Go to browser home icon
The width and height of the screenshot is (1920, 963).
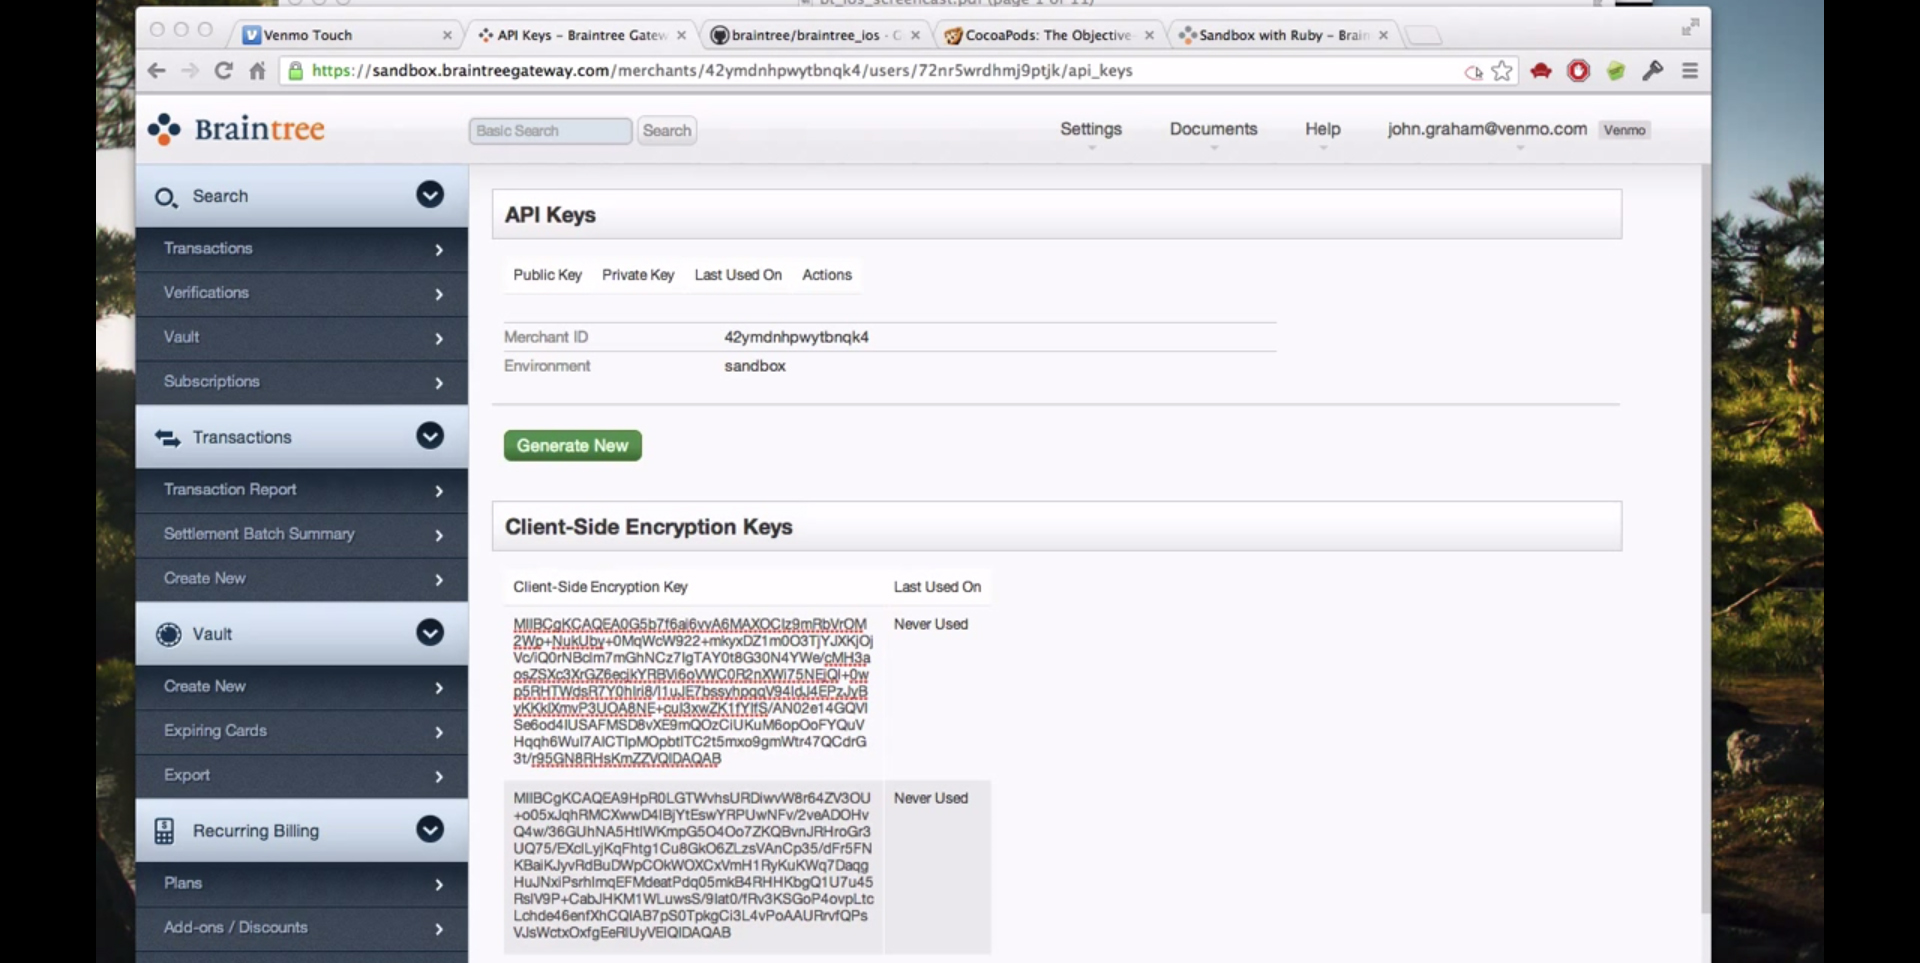[x=257, y=71]
